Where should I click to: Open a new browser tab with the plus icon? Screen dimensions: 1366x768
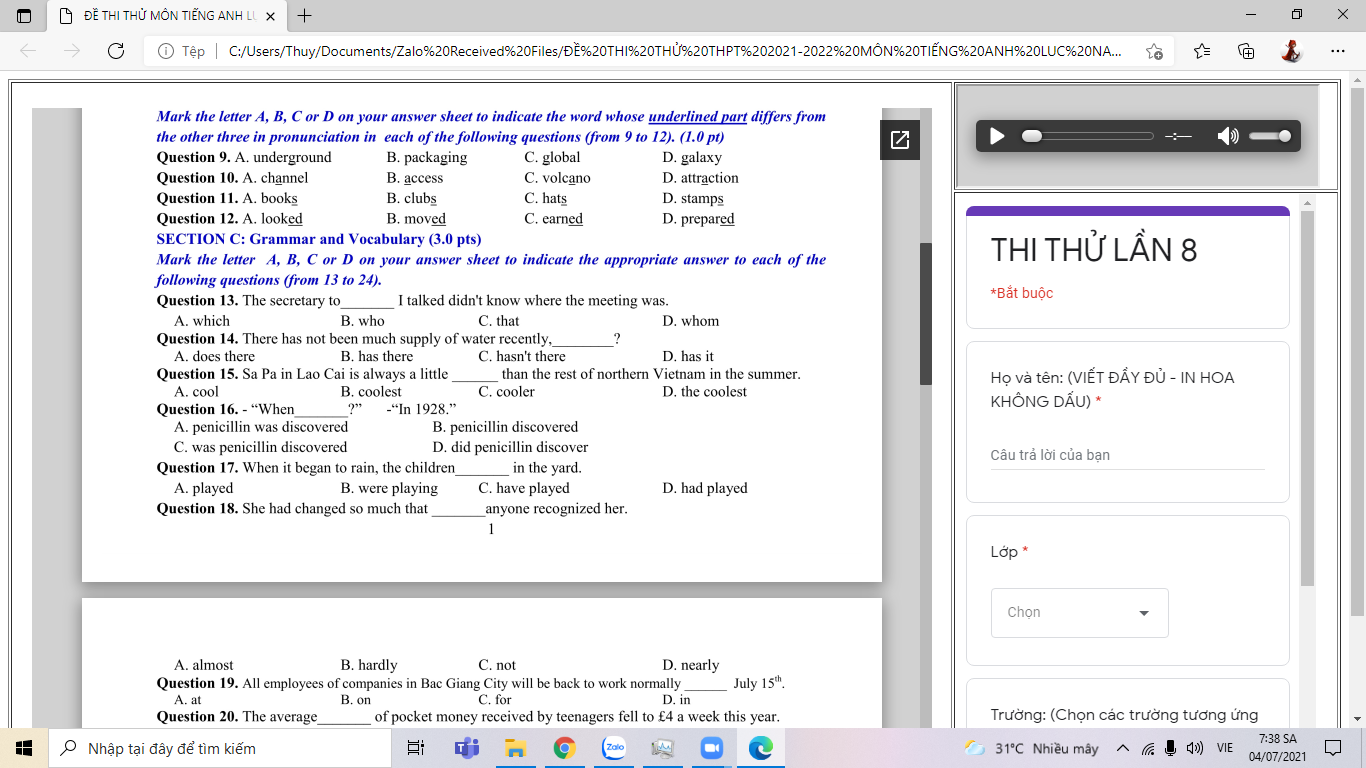coord(305,15)
